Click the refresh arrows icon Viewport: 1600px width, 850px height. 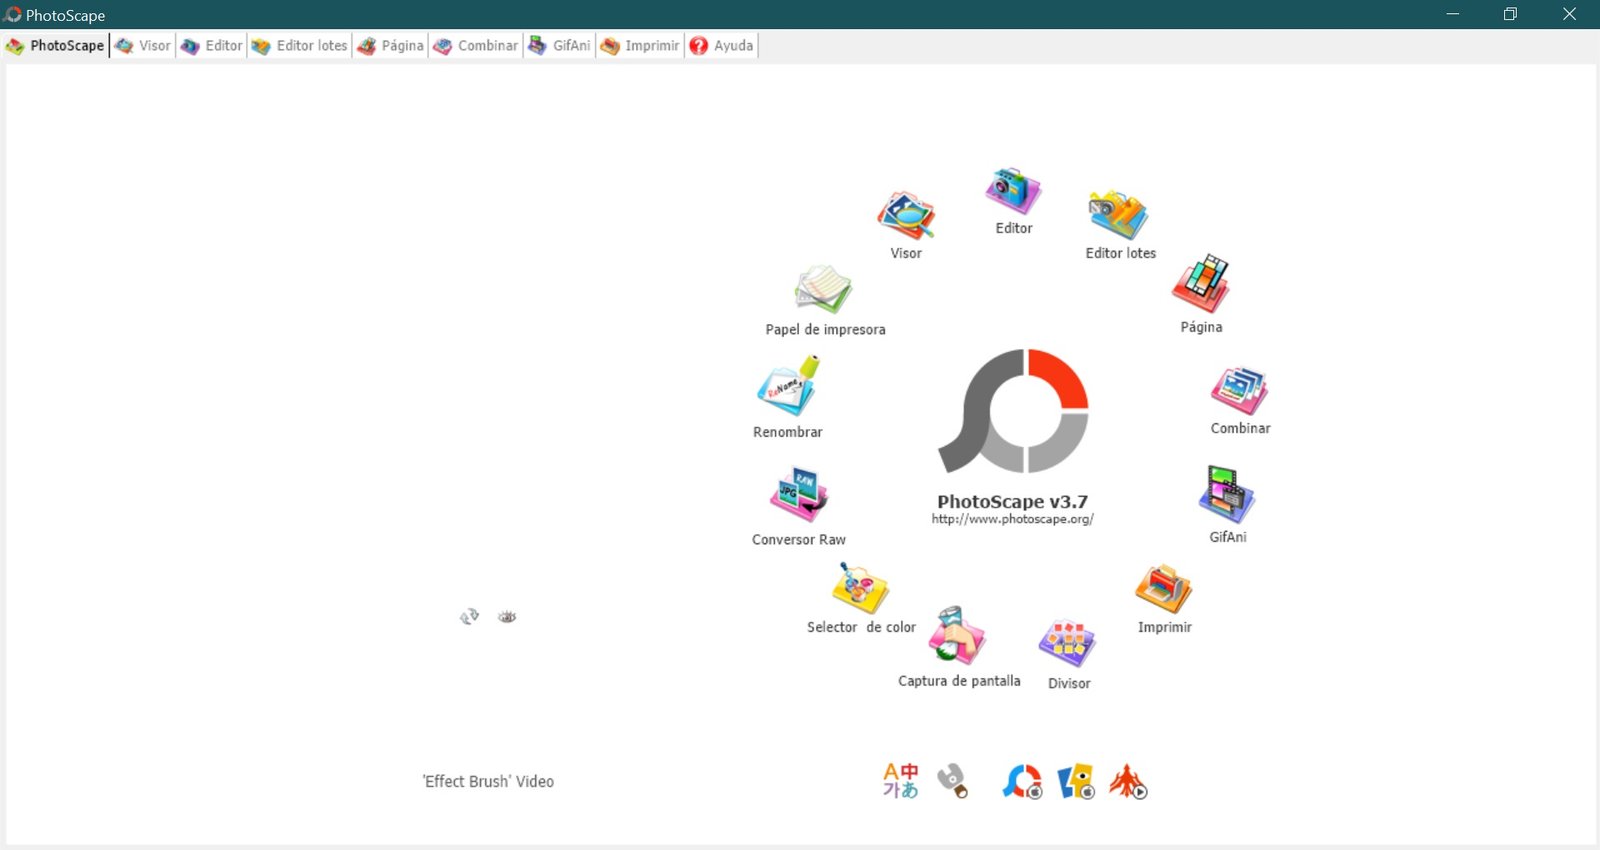[x=469, y=617]
